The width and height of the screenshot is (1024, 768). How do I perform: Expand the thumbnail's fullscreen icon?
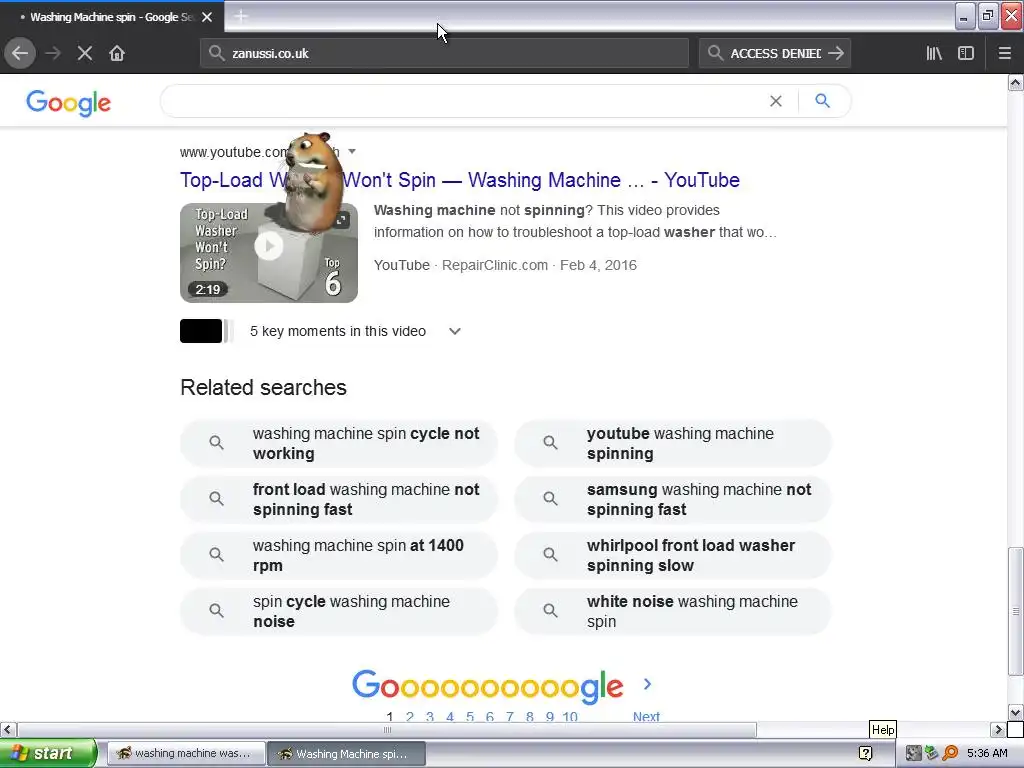342,220
